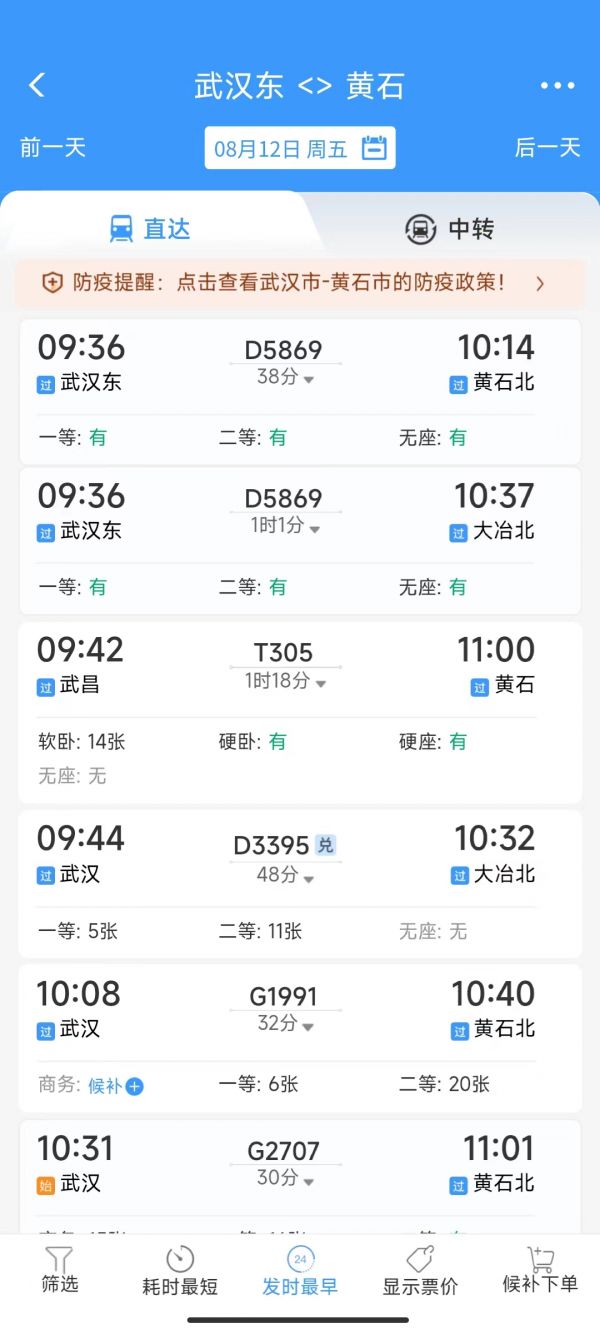Viewport: 600px width, 1334px height.
Task: Open the calendar date picker icon
Action: click(x=374, y=148)
